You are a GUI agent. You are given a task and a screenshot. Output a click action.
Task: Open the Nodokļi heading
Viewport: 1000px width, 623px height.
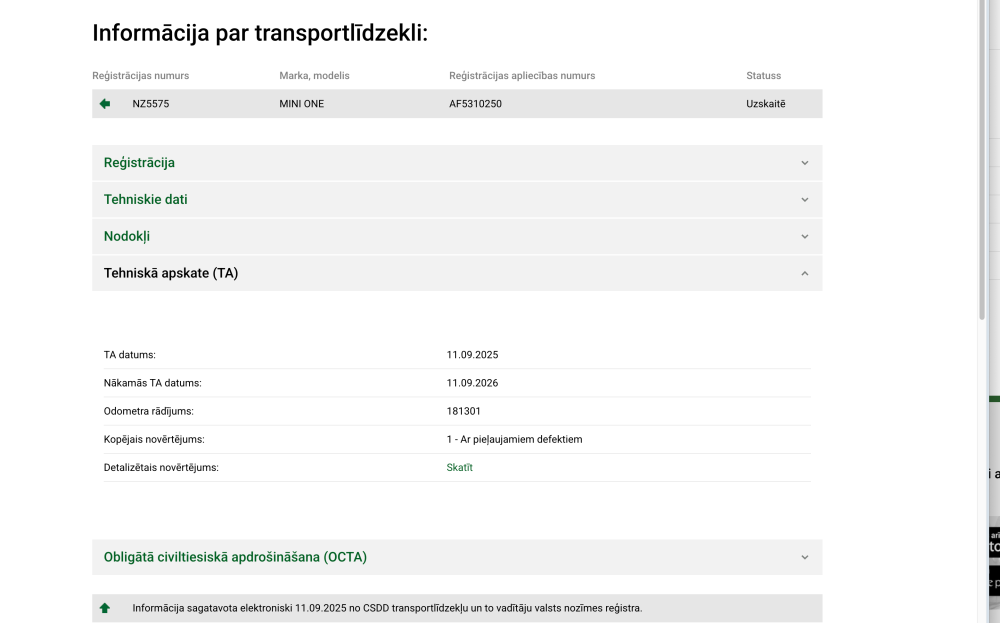tap(127, 237)
